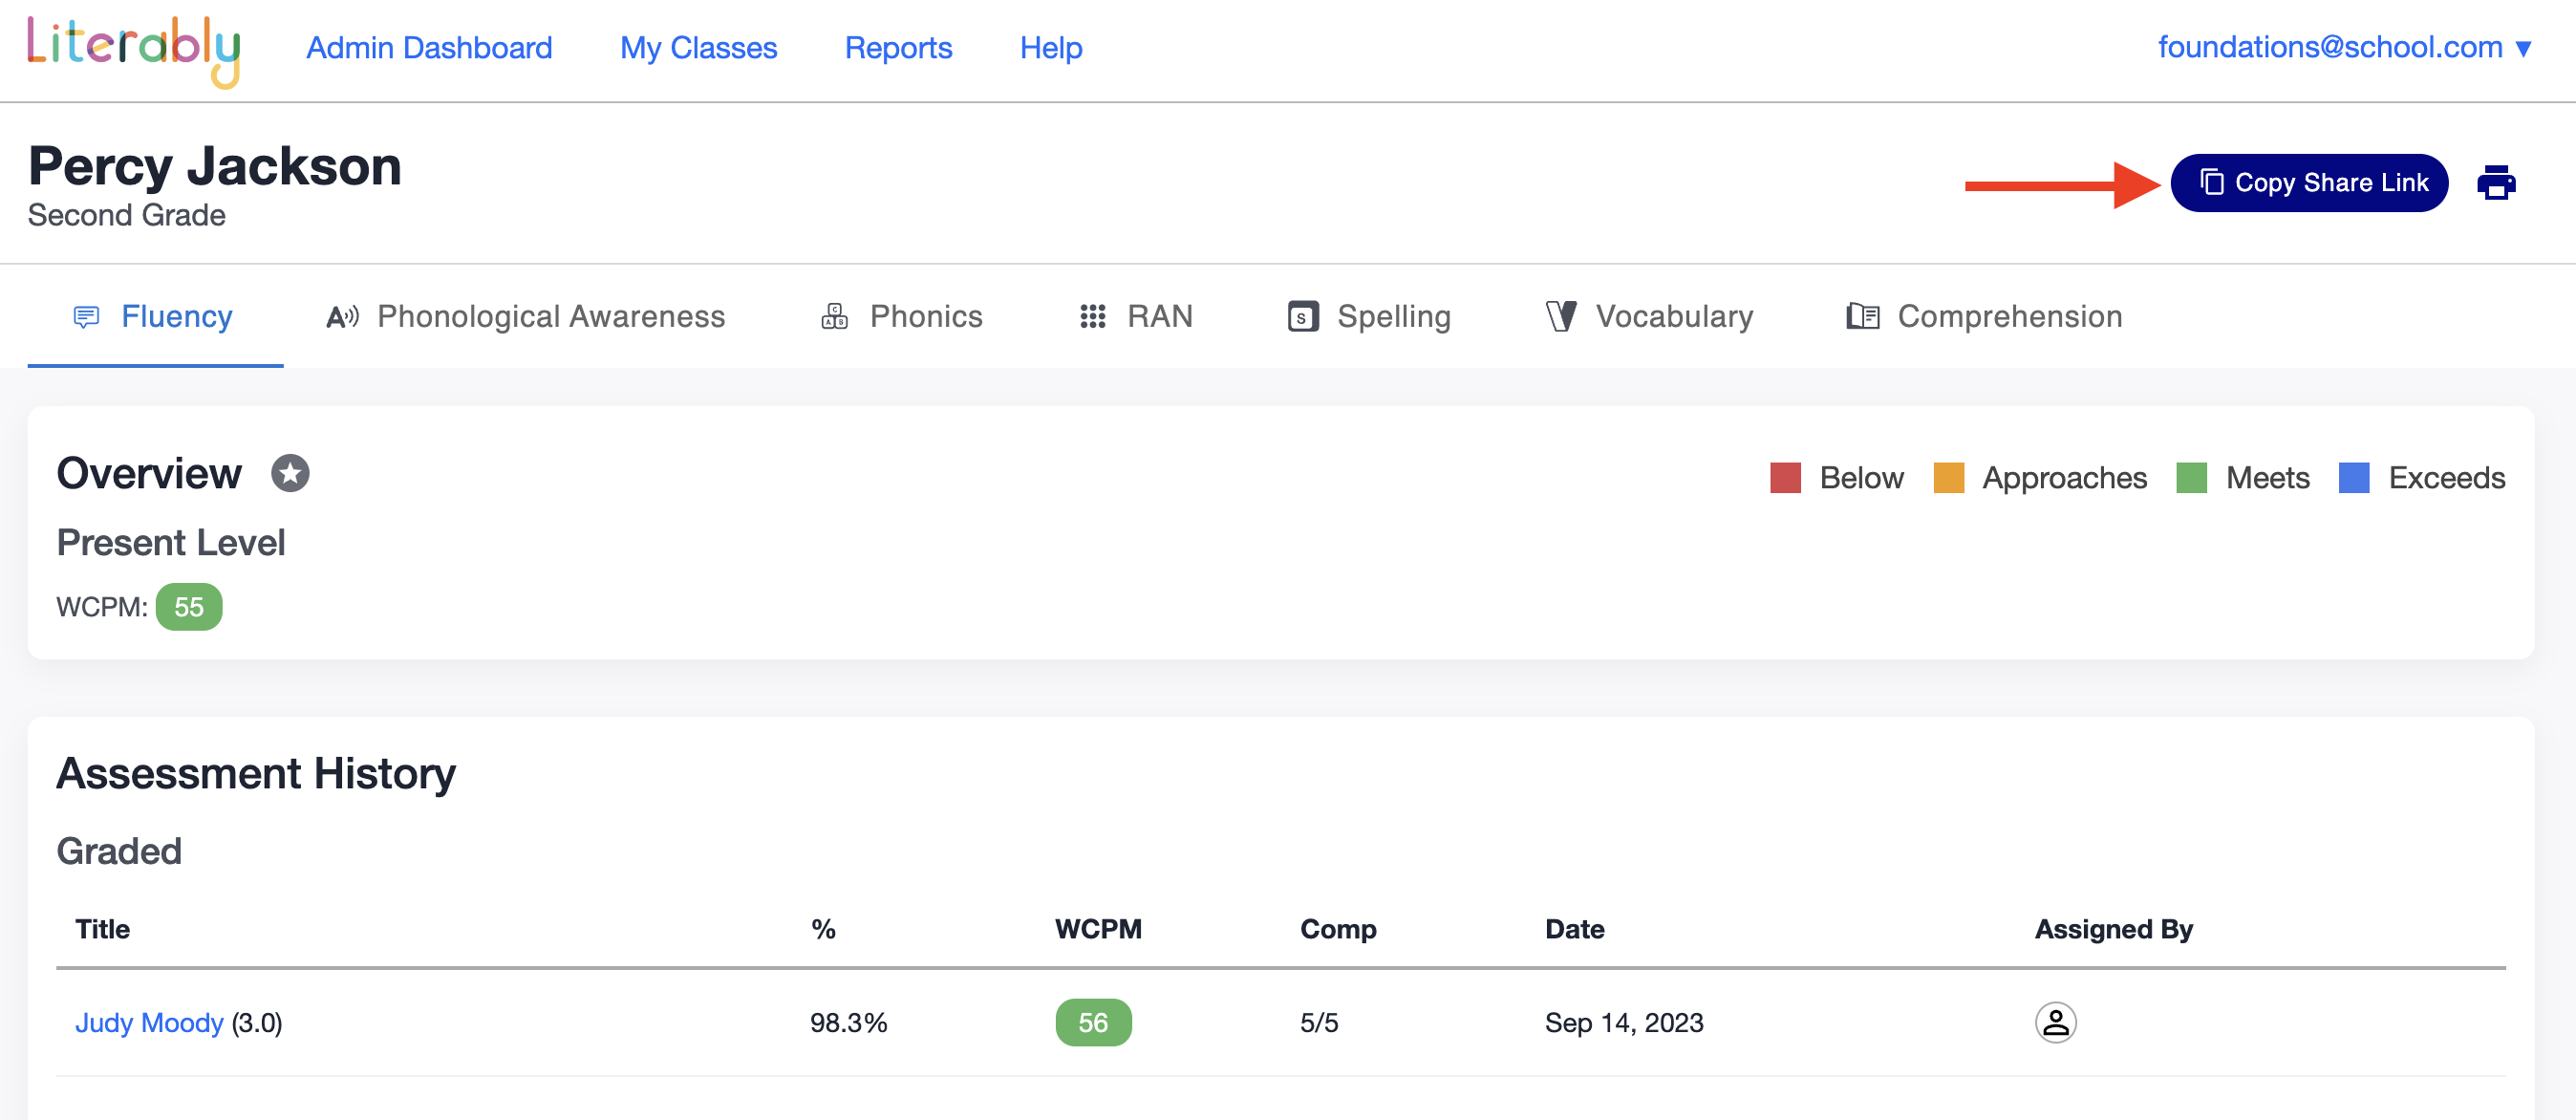Click the star icon beside Overview
The width and height of the screenshot is (2576, 1120).
[x=290, y=473]
